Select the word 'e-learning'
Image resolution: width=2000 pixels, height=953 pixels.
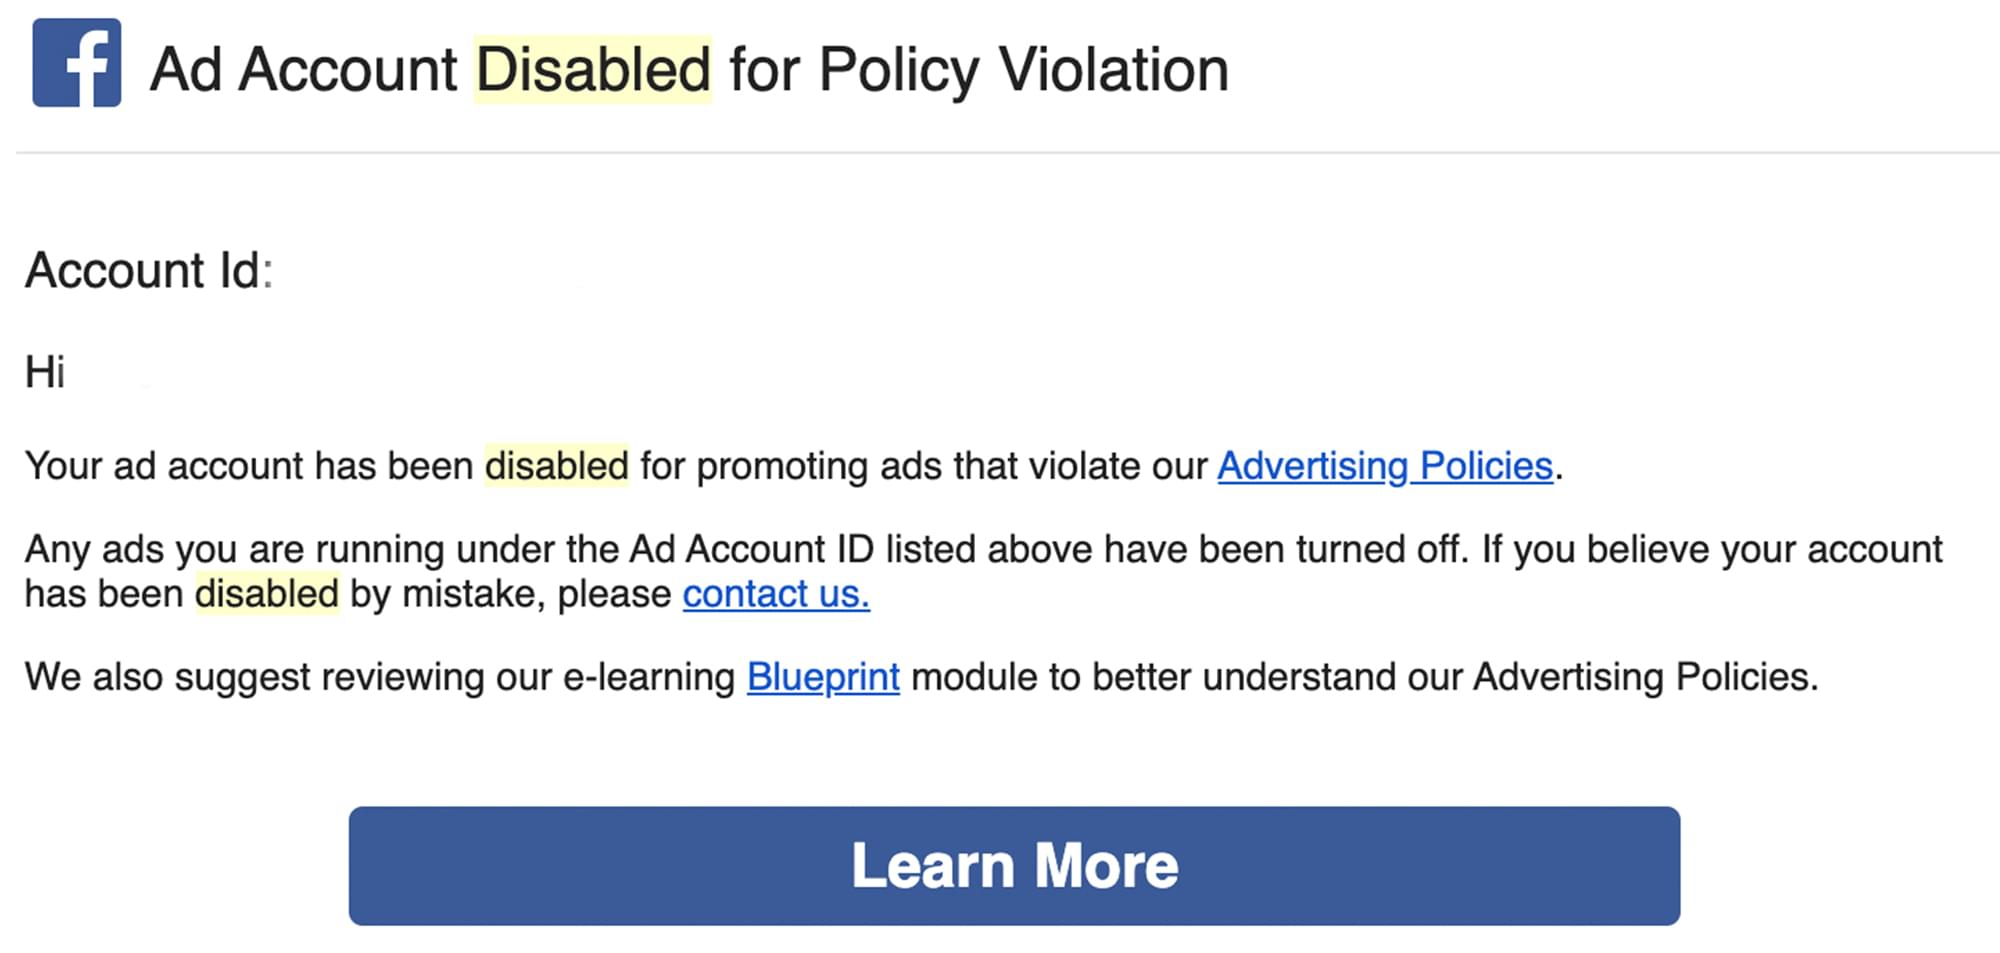(649, 677)
